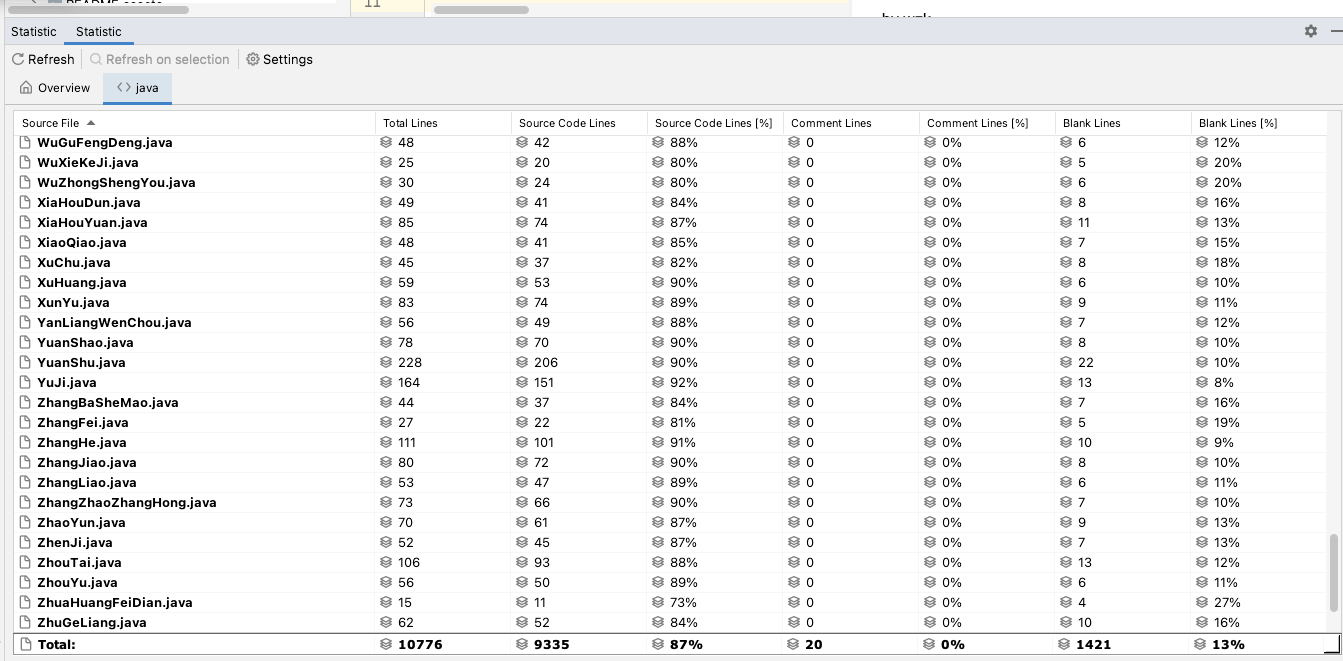Click the file icon of WuXieKeJi.java
The image size is (1343, 661).
pyautogui.click(x=26, y=162)
